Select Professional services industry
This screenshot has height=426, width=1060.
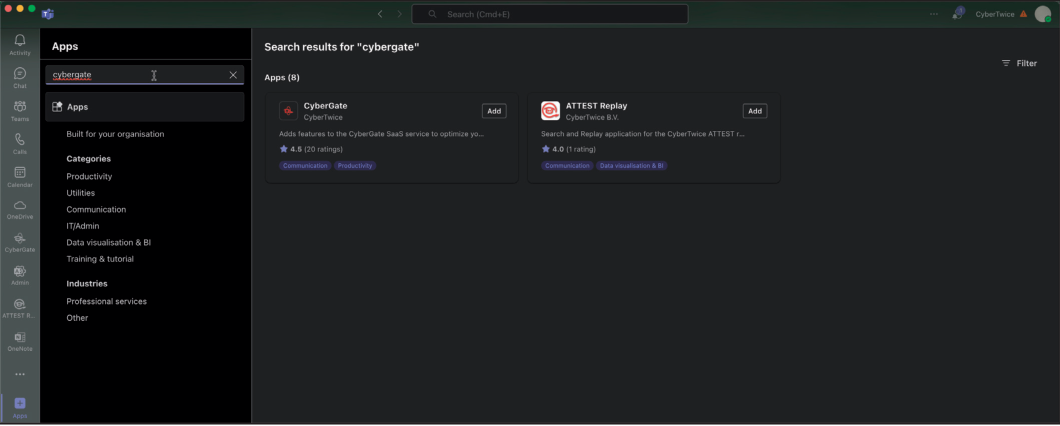pyautogui.click(x=106, y=302)
